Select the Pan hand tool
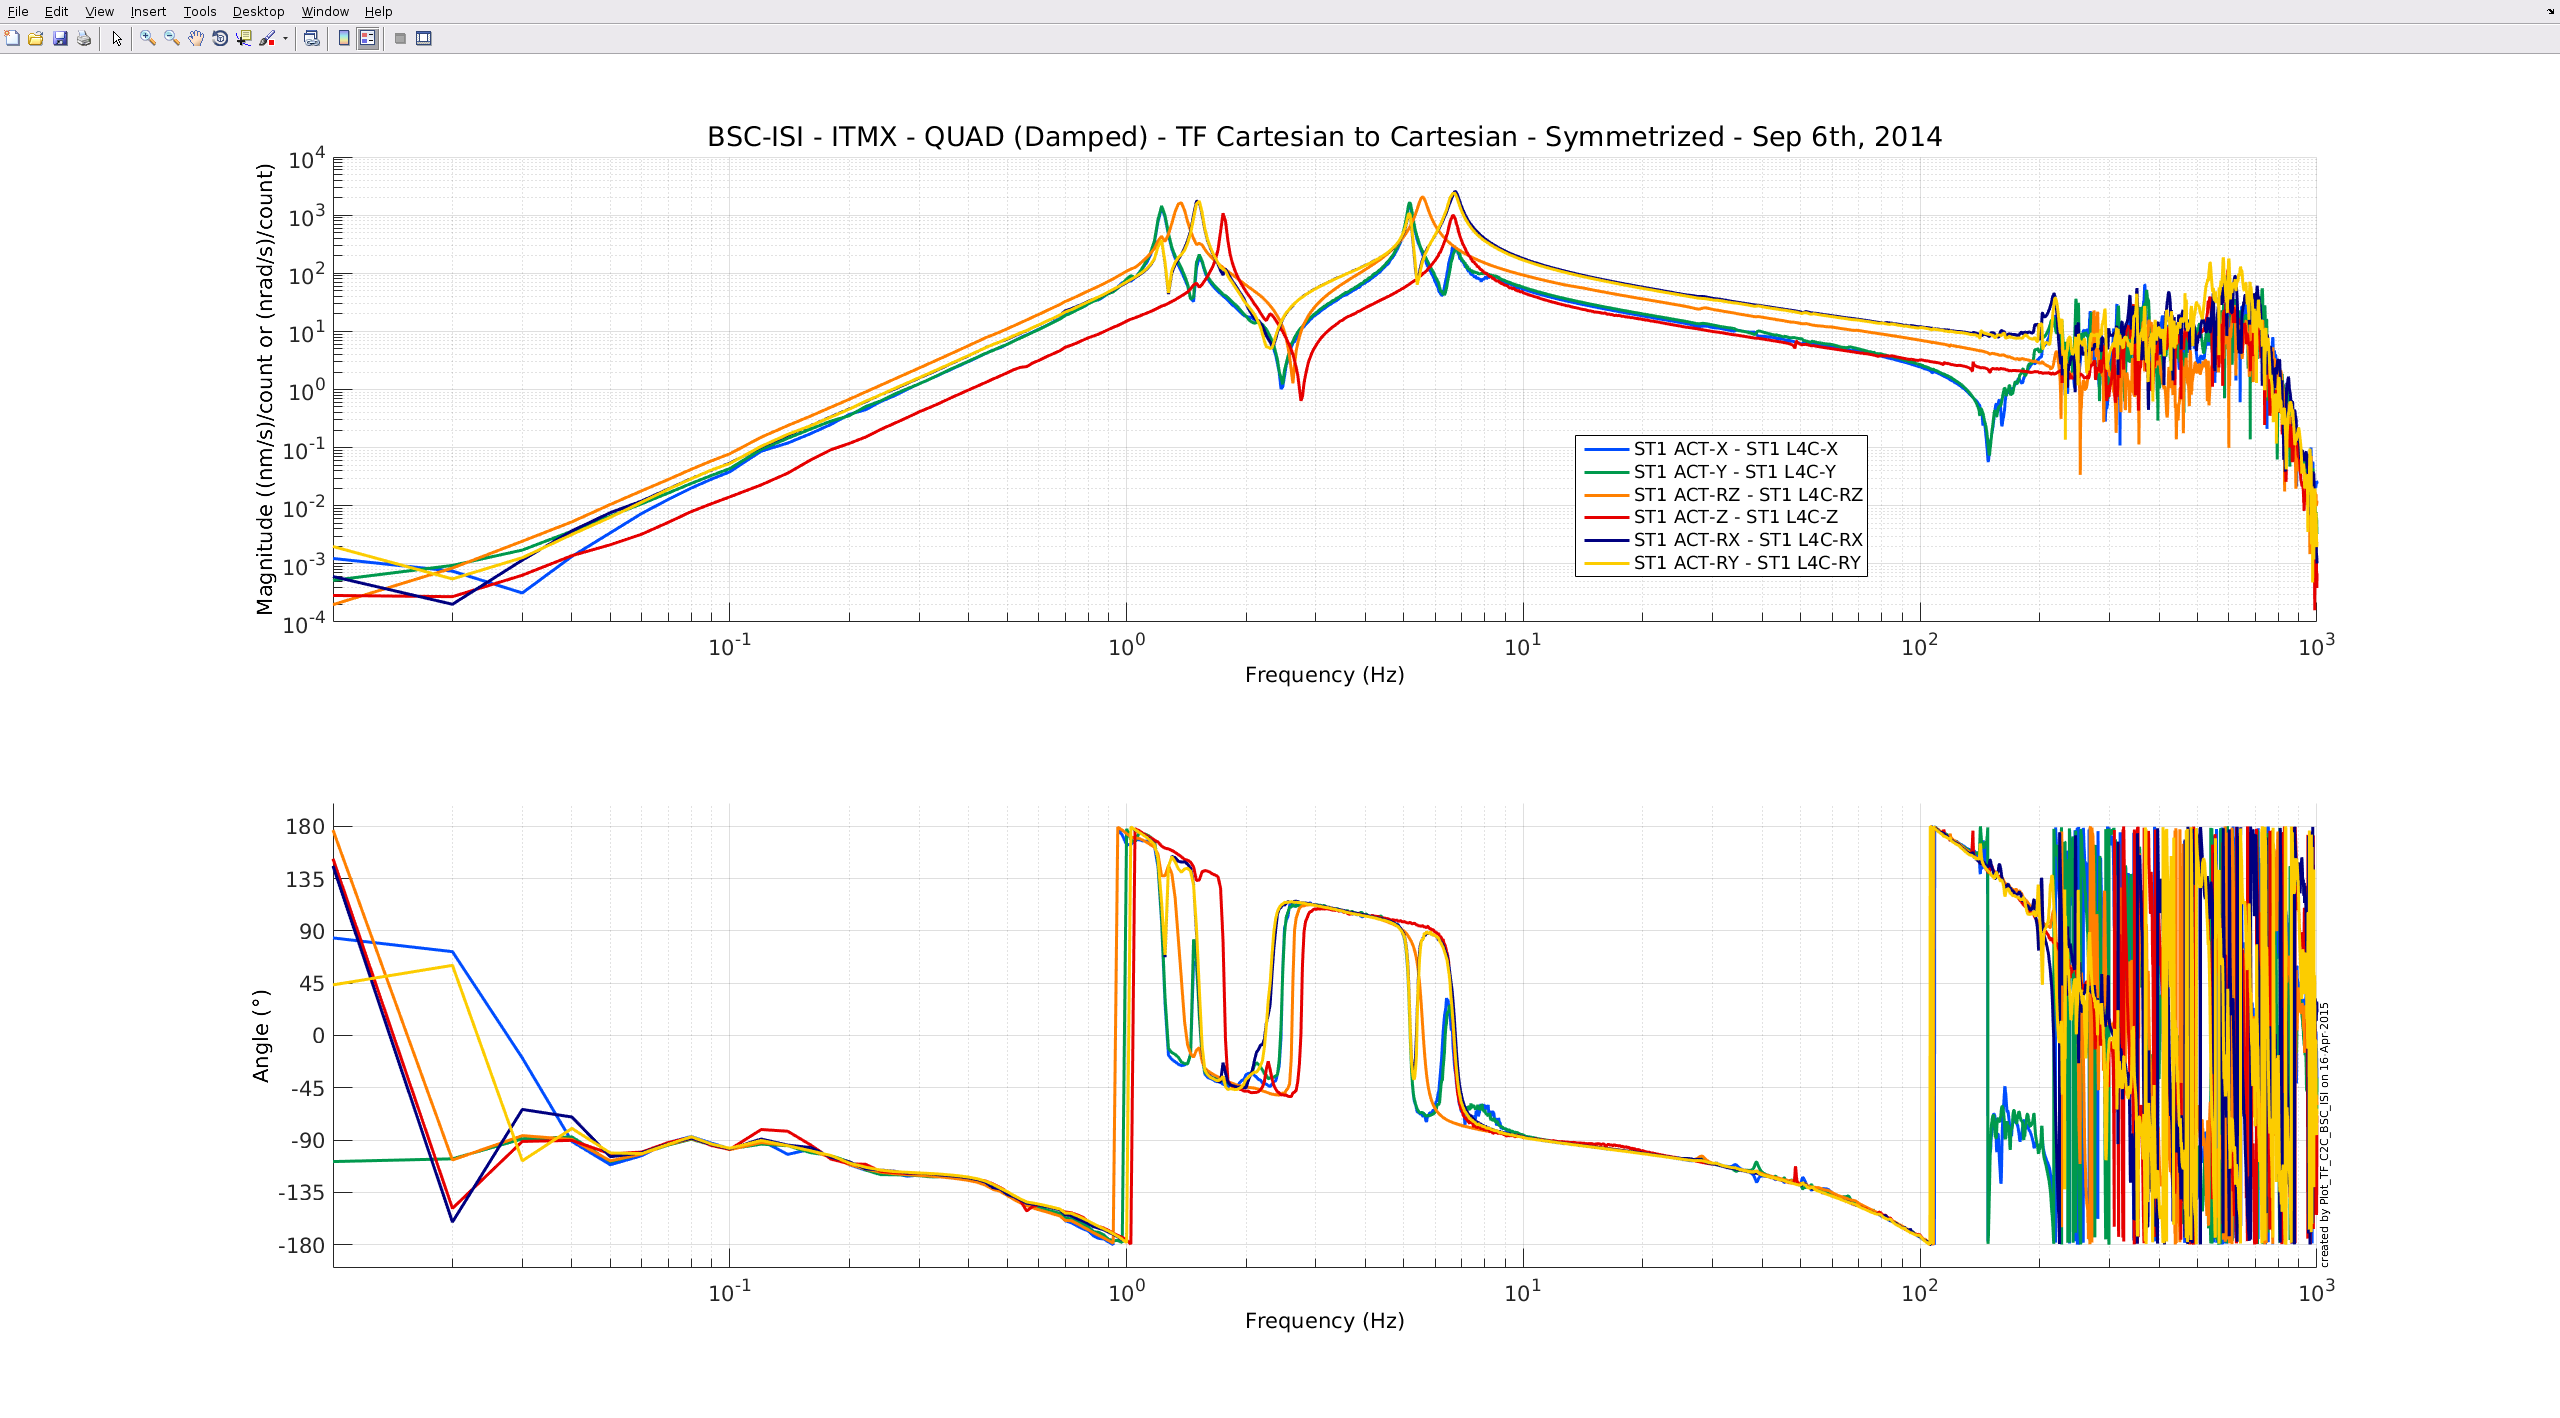2560x1418 pixels. coord(196,38)
